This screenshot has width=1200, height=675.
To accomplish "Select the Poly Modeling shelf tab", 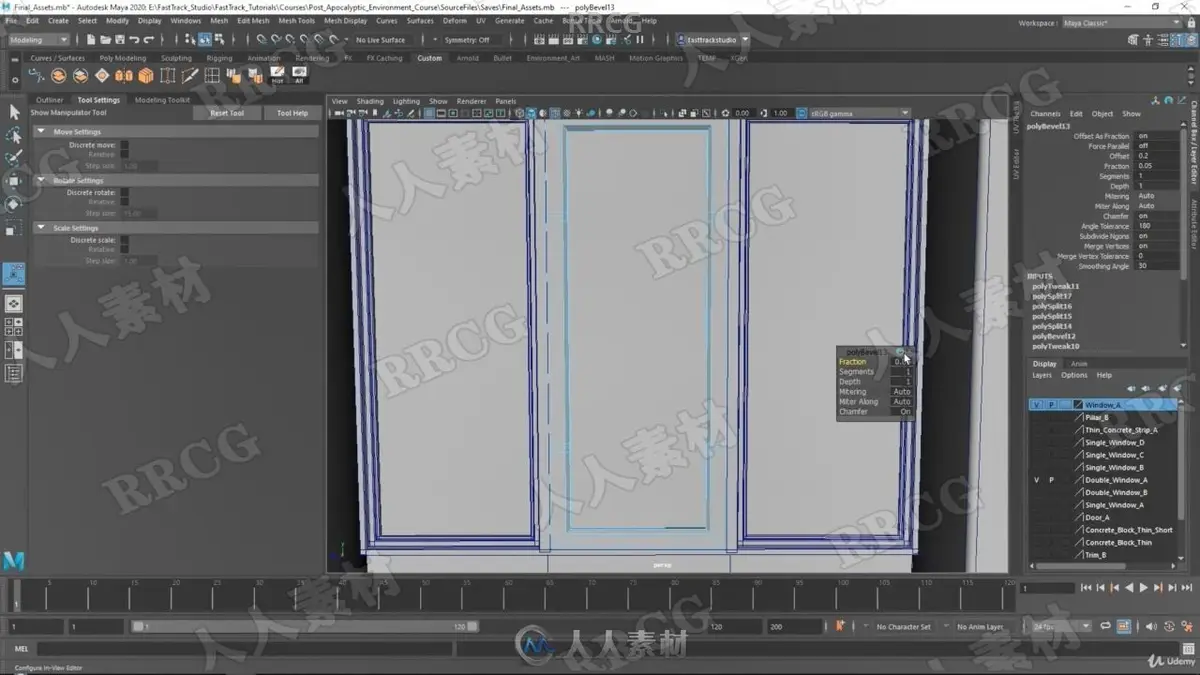I will [x=122, y=58].
